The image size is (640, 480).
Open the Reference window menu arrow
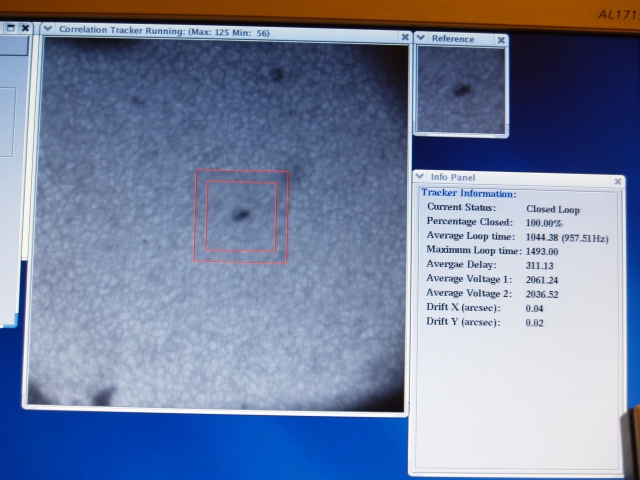click(x=421, y=38)
